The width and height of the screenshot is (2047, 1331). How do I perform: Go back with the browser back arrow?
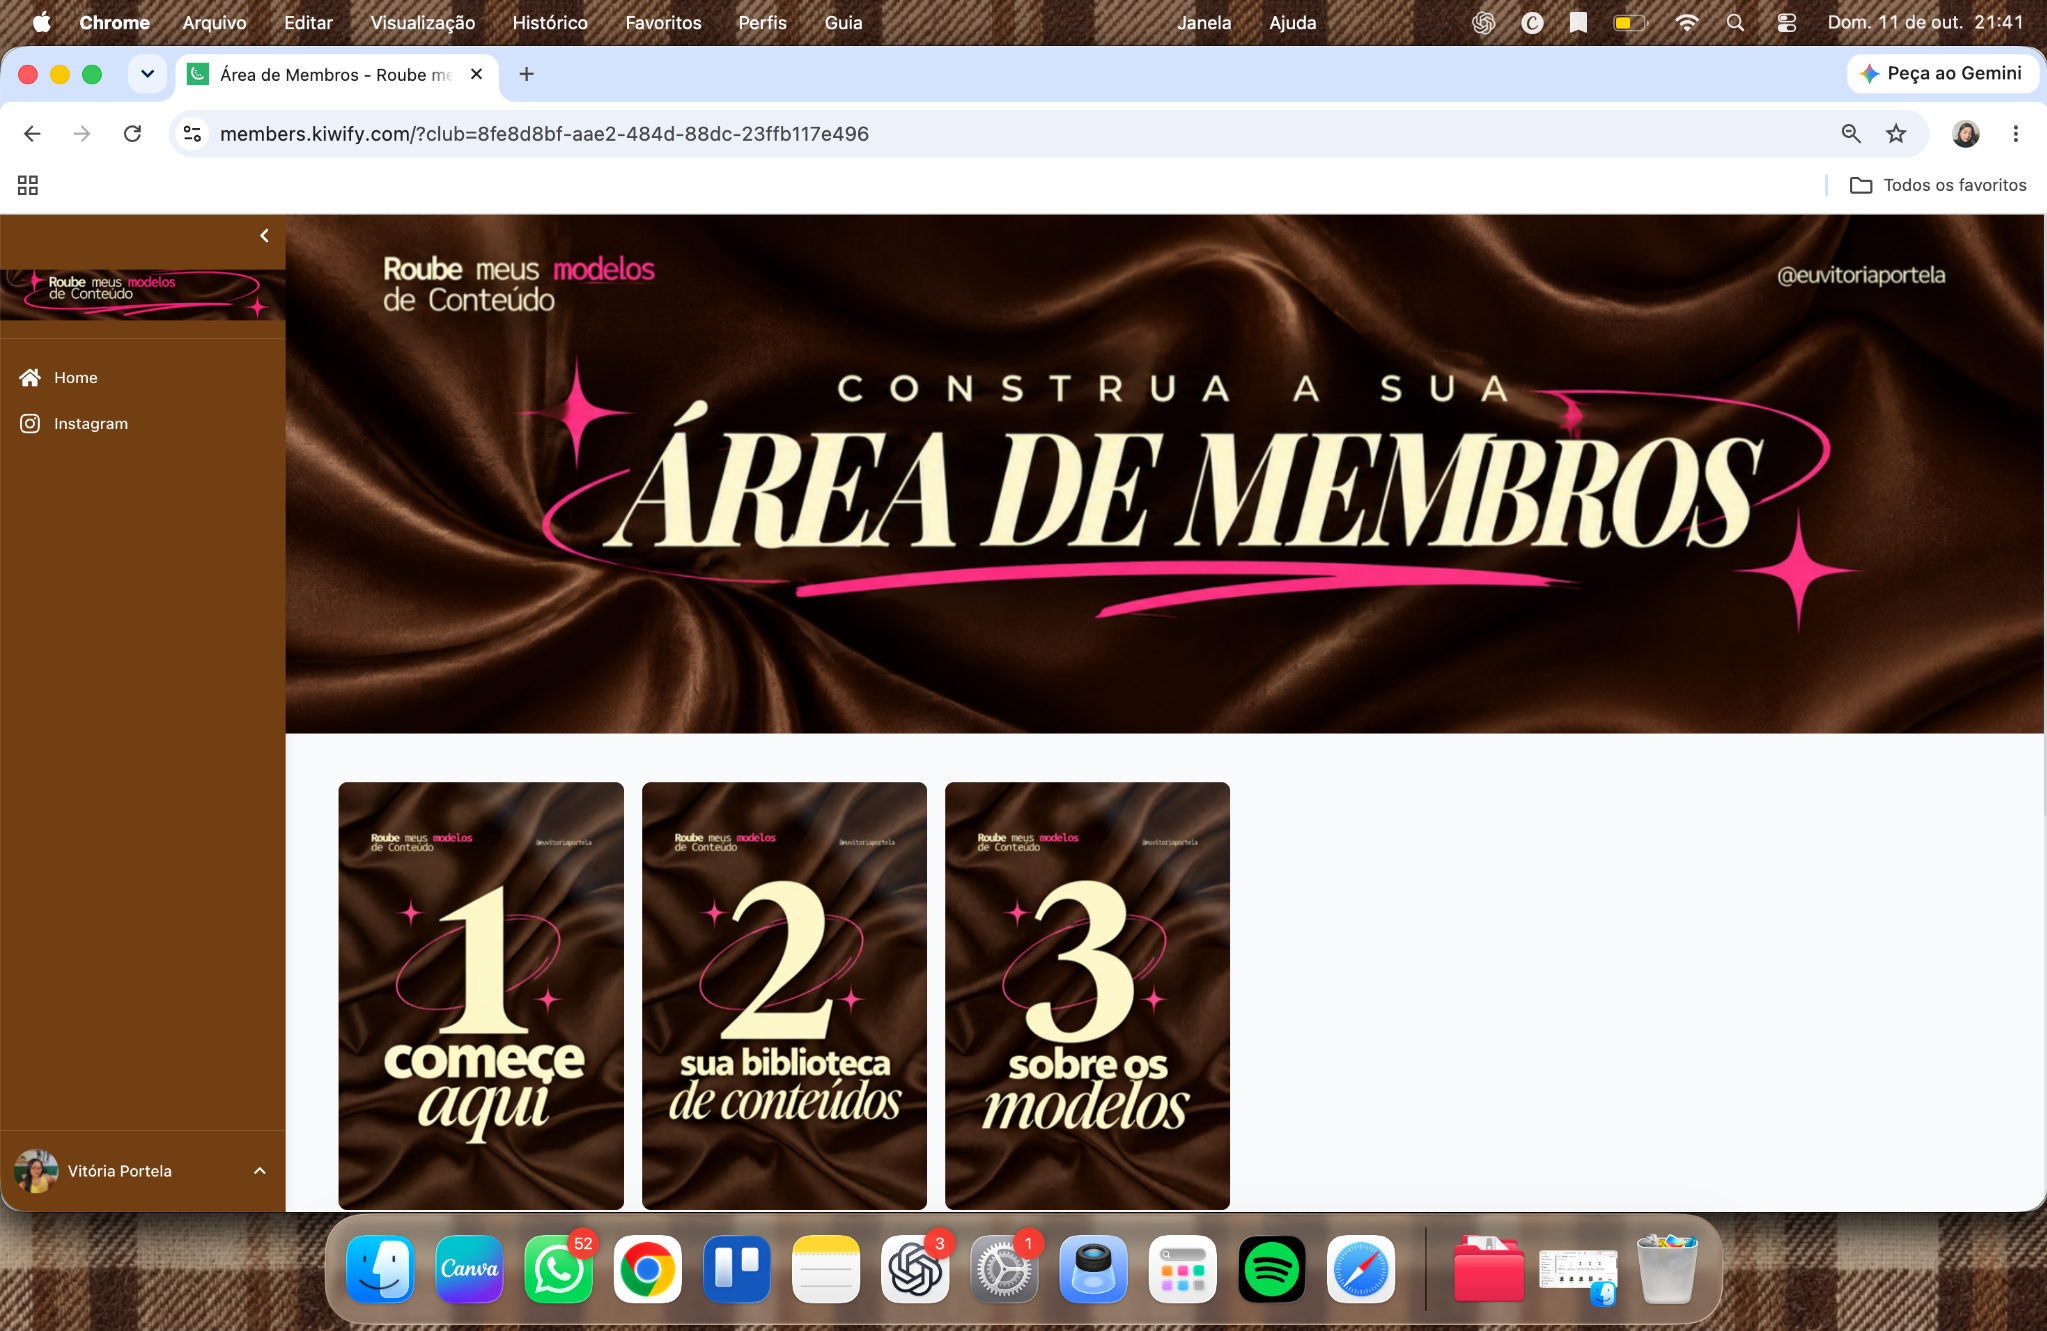(32, 134)
